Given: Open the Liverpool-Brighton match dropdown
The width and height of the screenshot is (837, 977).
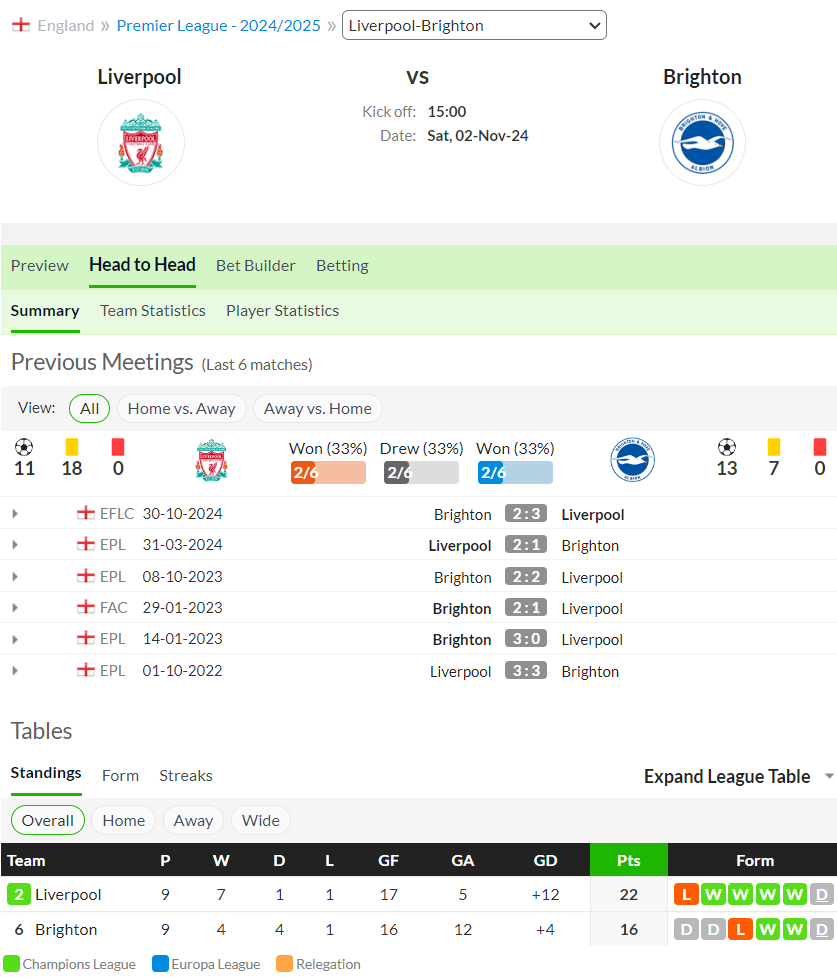Looking at the screenshot, I should click(474, 26).
